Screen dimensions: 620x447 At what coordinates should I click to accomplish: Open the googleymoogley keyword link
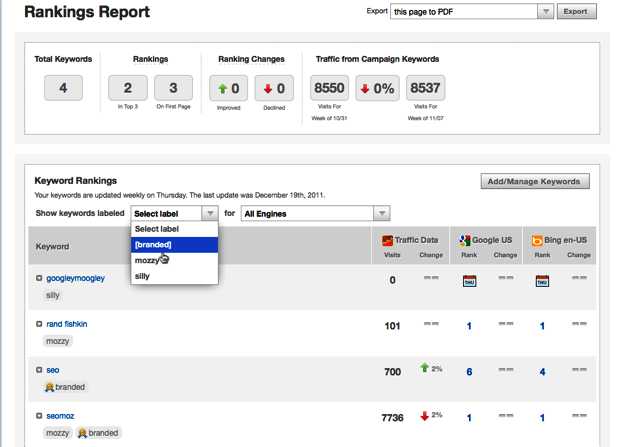[x=76, y=278]
